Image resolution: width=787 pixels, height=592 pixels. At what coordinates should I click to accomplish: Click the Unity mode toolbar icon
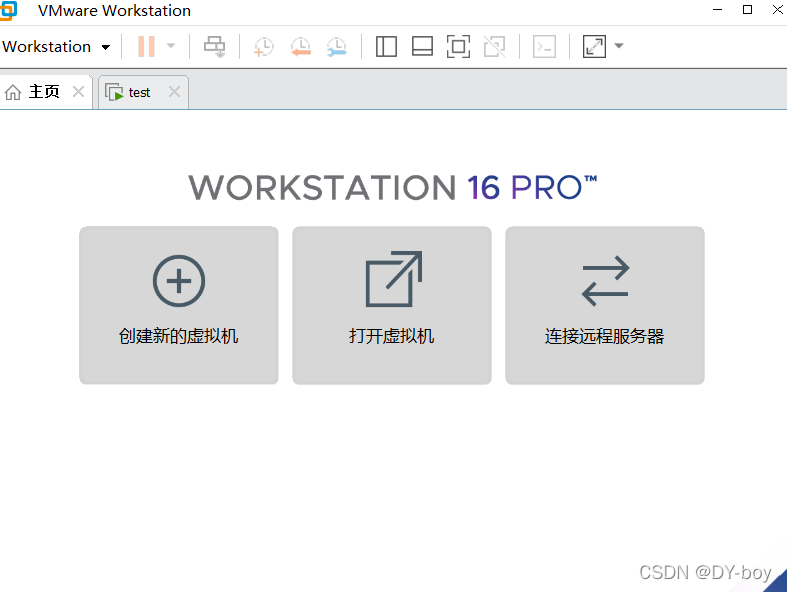494,47
